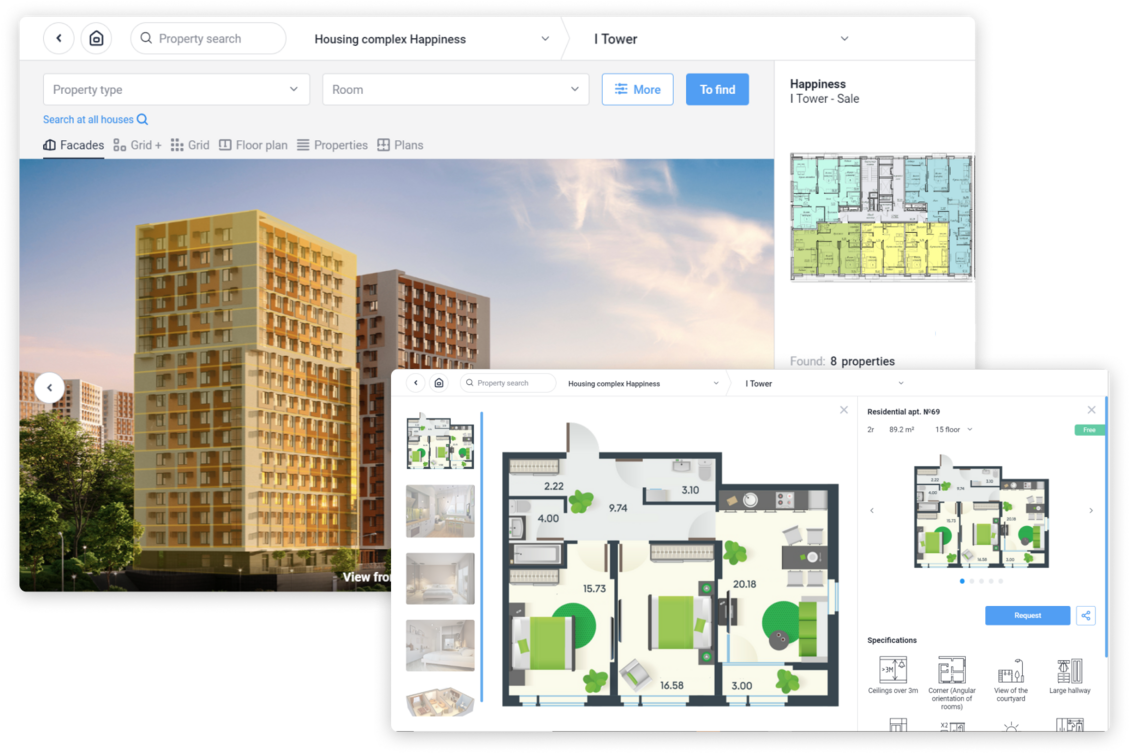Image resolution: width=1130 pixels, height=754 pixels.
Task: Click the magnifier next to Search at all houses
Action: tap(142, 120)
